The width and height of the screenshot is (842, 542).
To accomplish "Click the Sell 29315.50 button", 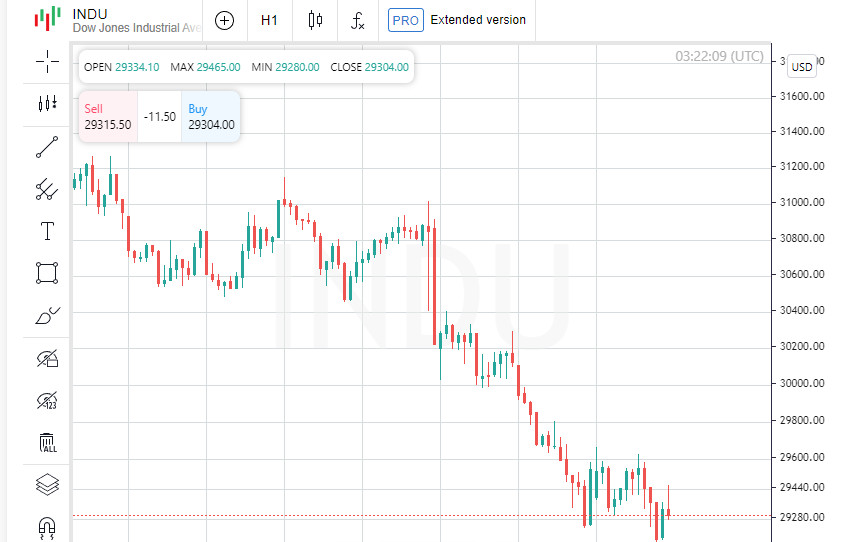I will point(108,117).
